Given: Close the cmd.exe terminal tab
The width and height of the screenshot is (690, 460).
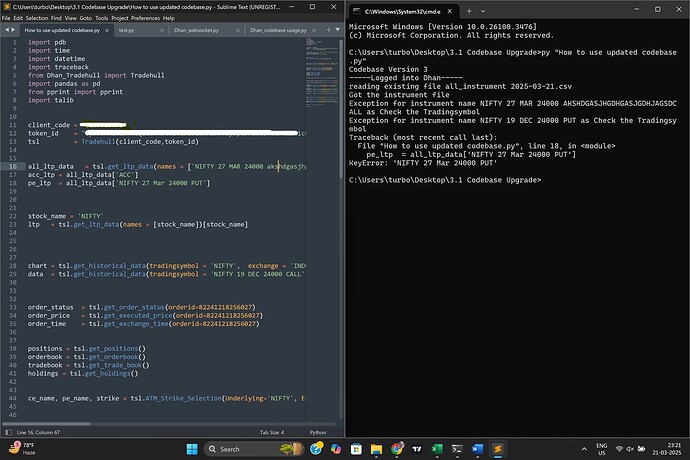Looking at the screenshot, I should pyautogui.click(x=450, y=11).
